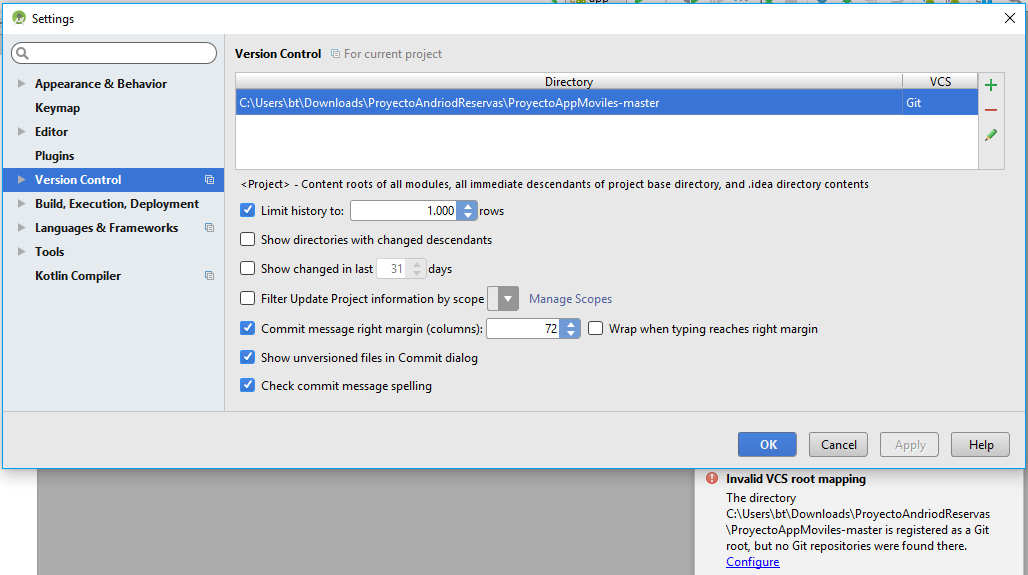This screenshot has width=1028, height=575.
Task: Toggle Check commit message spelling
Action: pyautogui.click(x=247, y=385)
